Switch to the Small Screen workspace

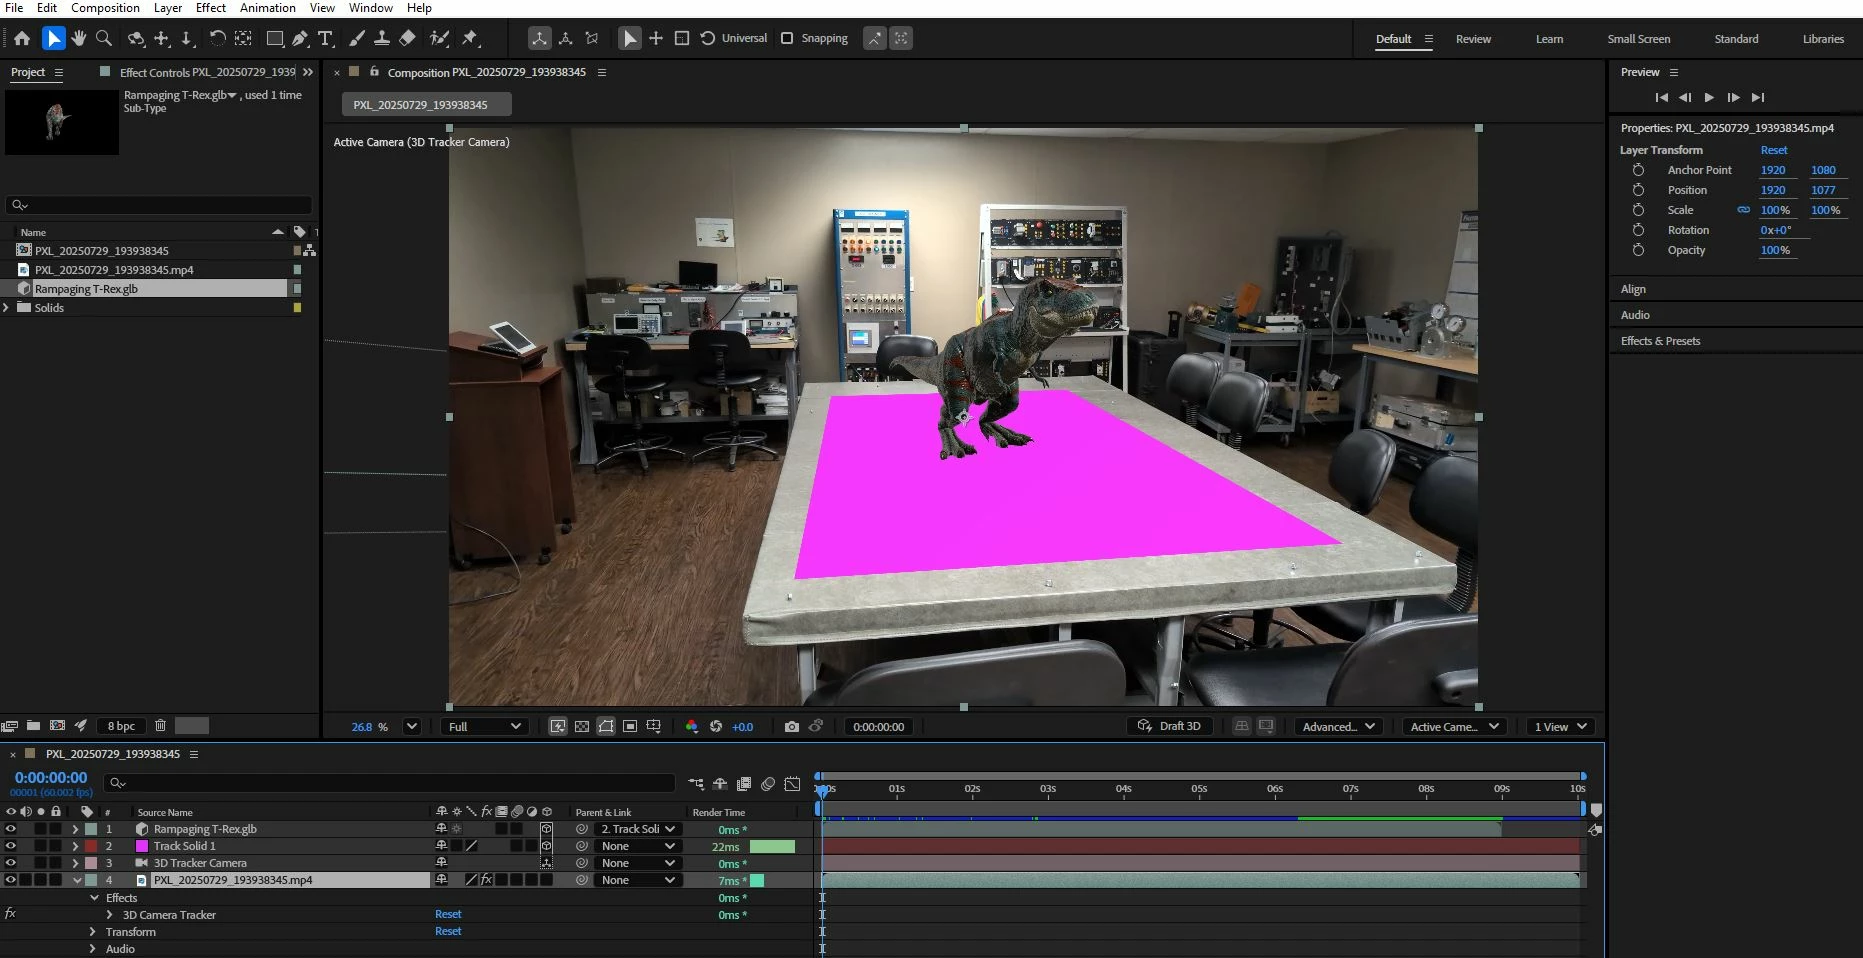click(1638, 39)
